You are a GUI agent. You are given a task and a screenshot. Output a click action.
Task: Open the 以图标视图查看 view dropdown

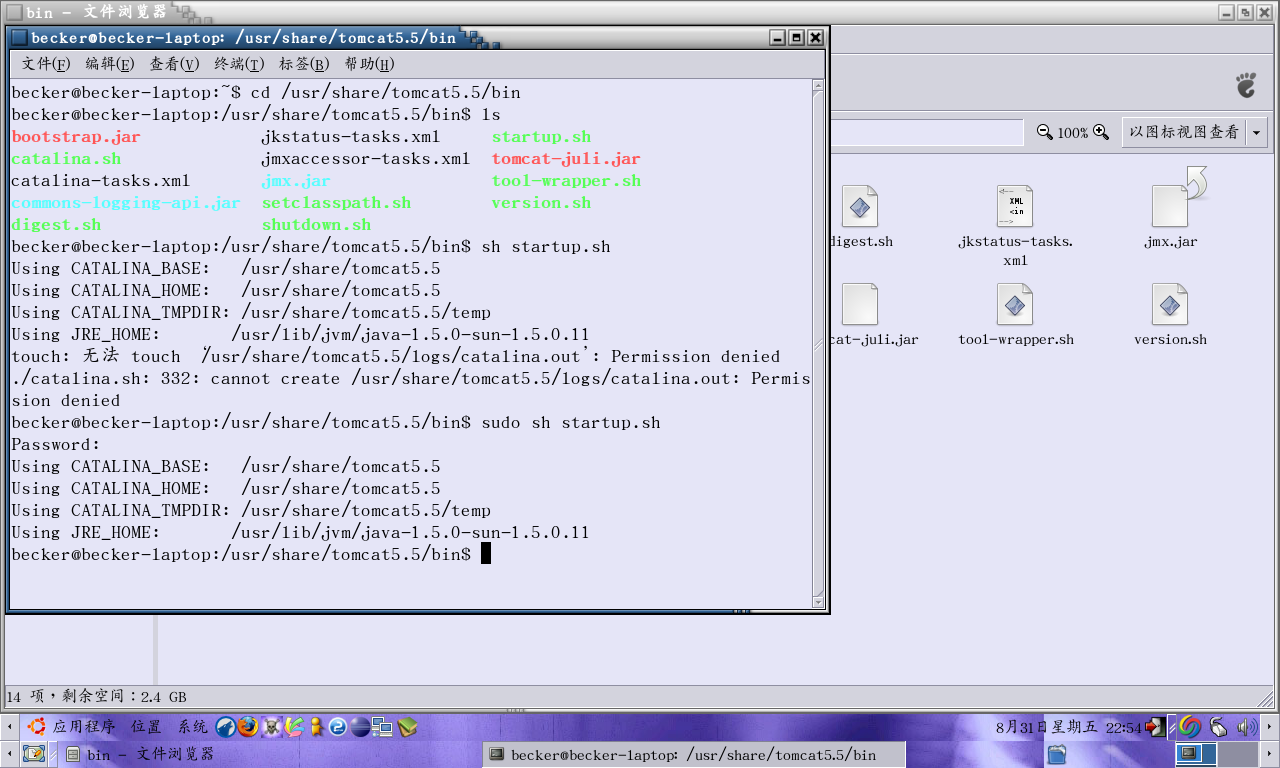[1194, 132]
